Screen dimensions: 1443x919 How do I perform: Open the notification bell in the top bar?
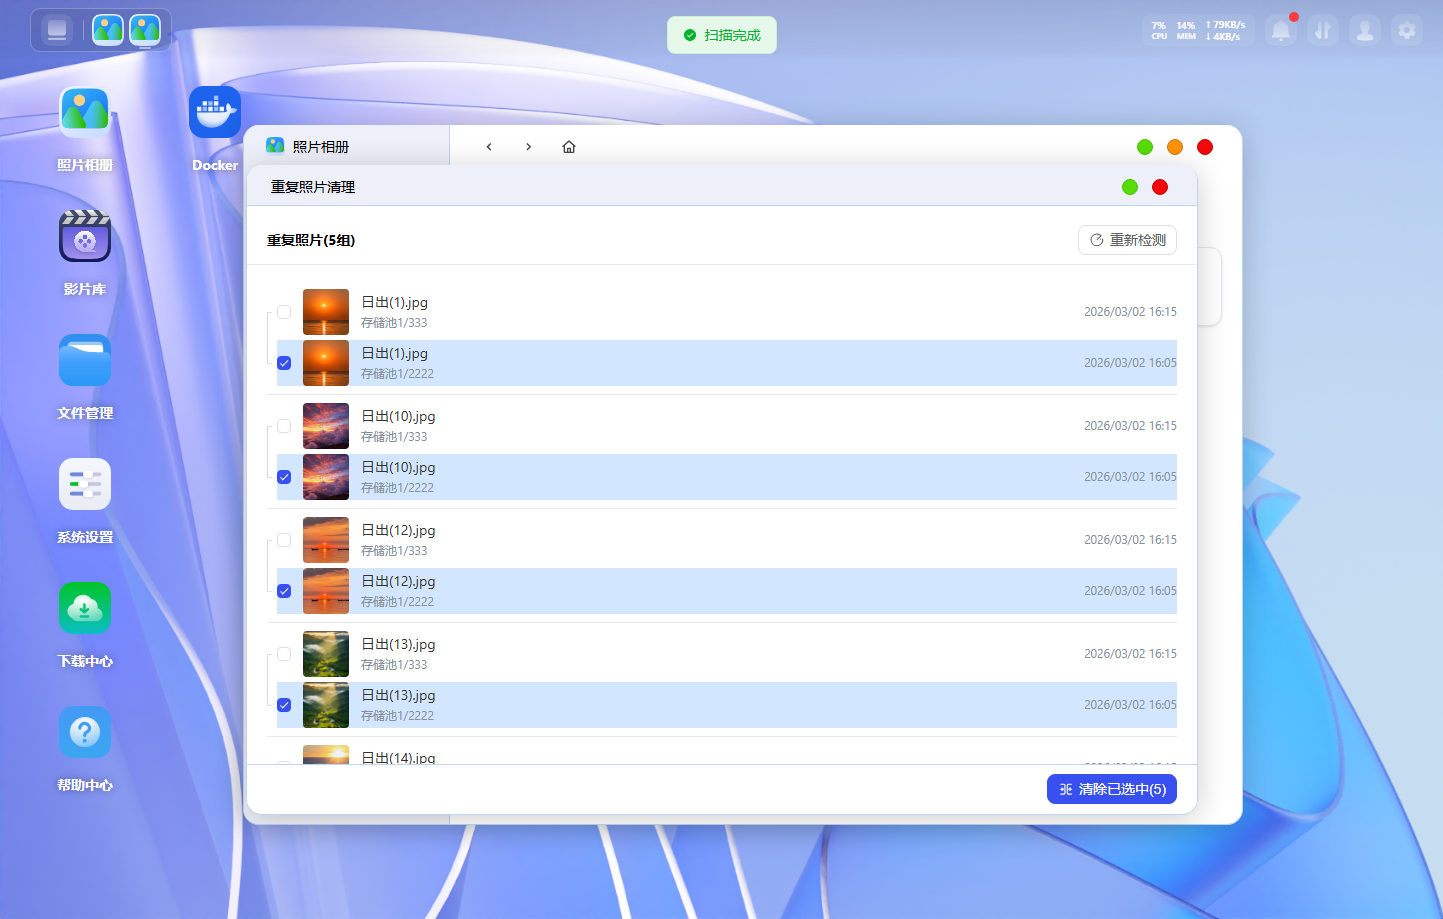coord(1281,31)
